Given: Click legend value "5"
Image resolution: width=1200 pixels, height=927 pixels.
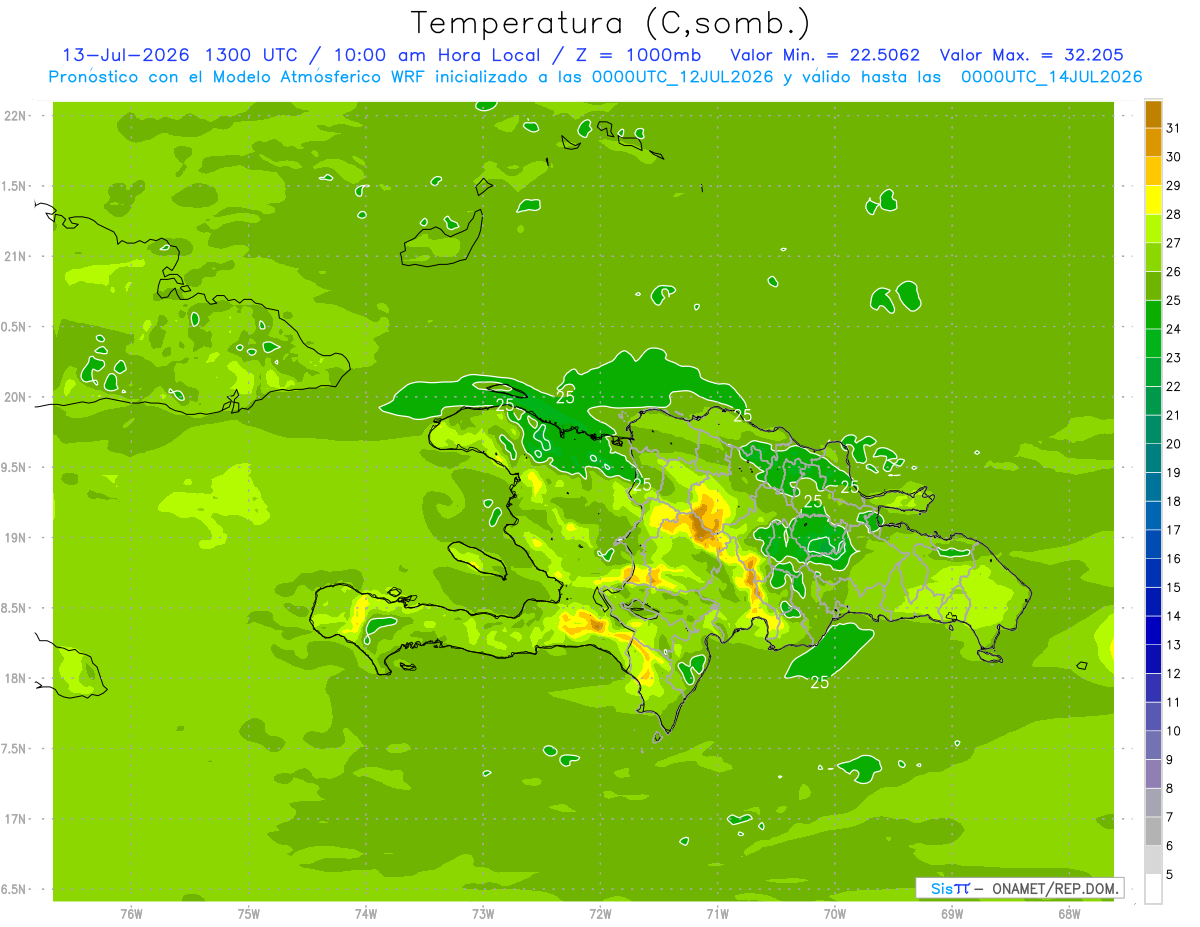Looking at the screenshot, I should pos(1171,875).
